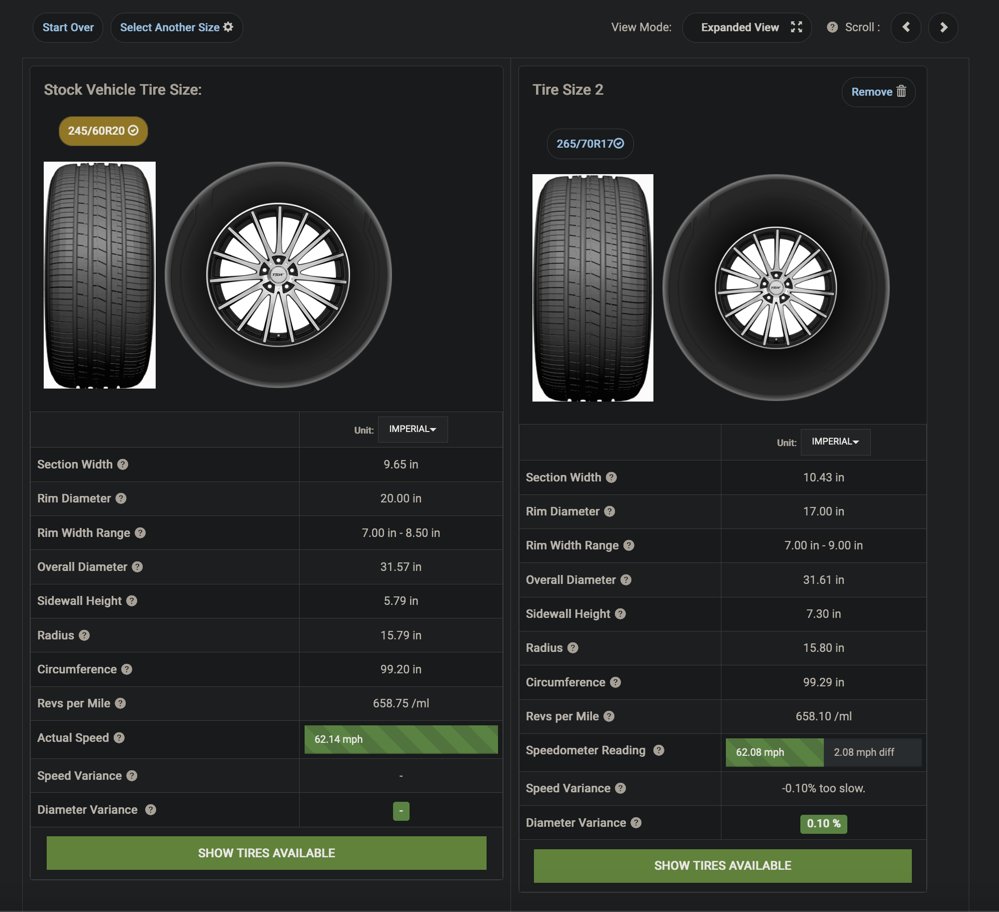Click help icon next to Tire Size 2 Section Width

pos(612,477)
